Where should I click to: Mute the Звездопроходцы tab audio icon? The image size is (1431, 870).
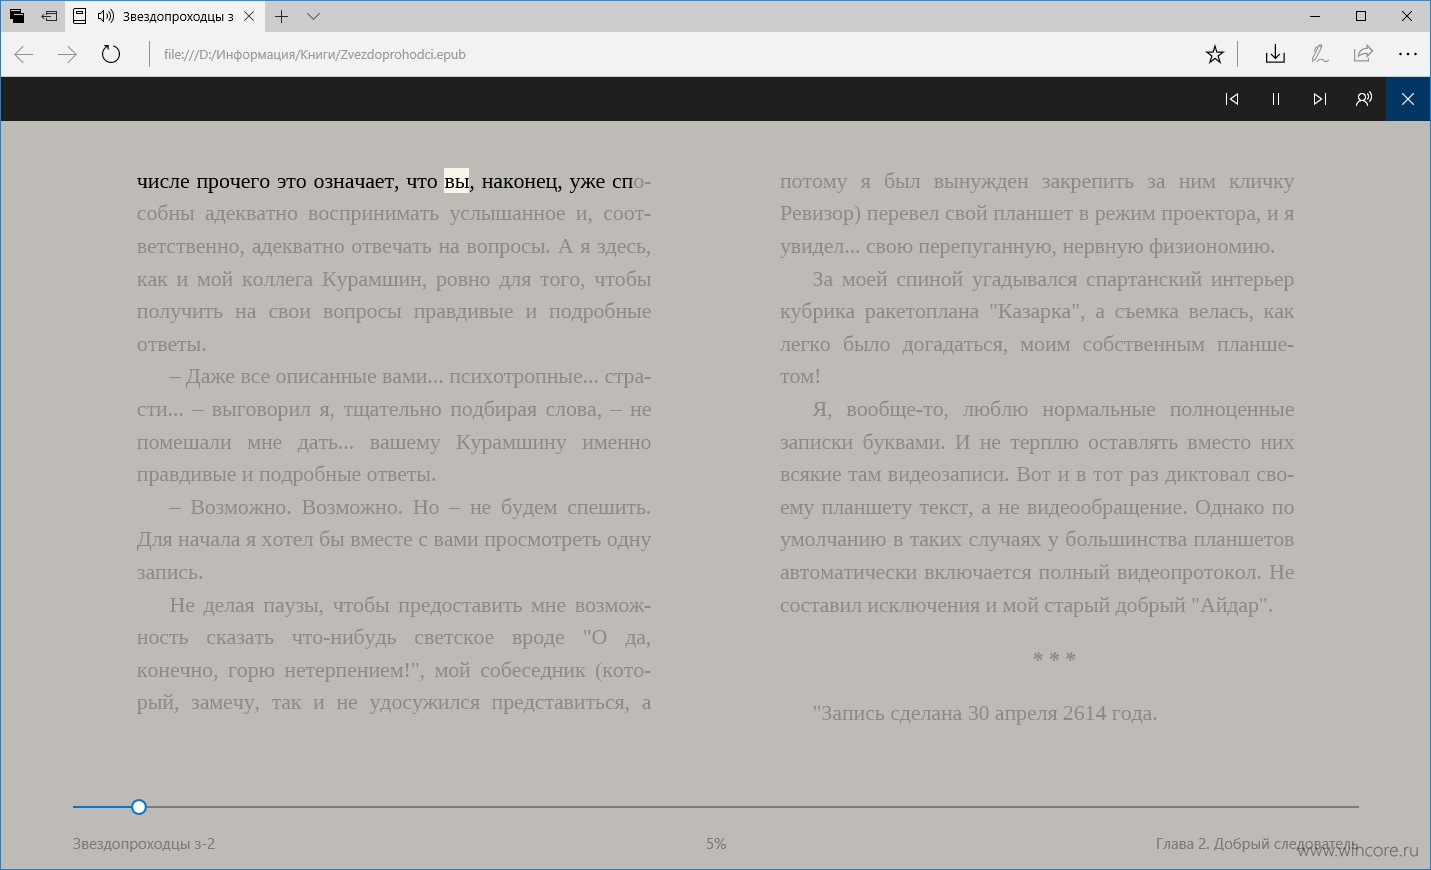[x=106, y=16]
